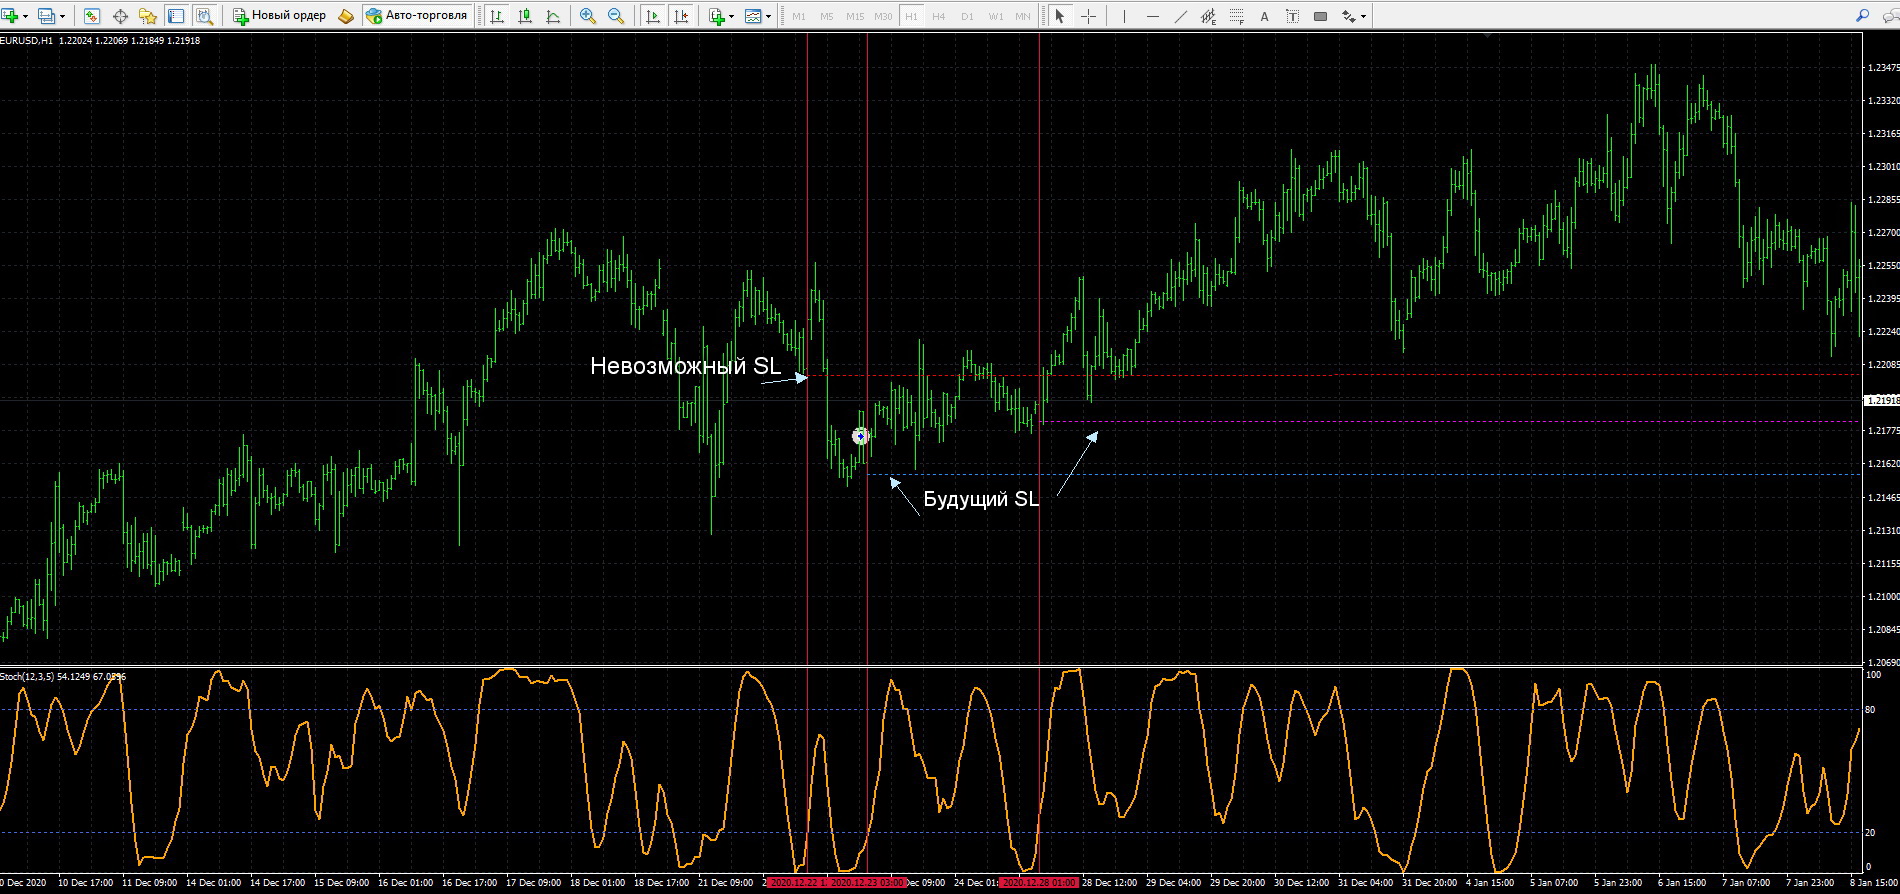The height and width of the screenshot is (894, 1900).
Task: Open the profiles dropdown arrow
Action: pos(62,16)
